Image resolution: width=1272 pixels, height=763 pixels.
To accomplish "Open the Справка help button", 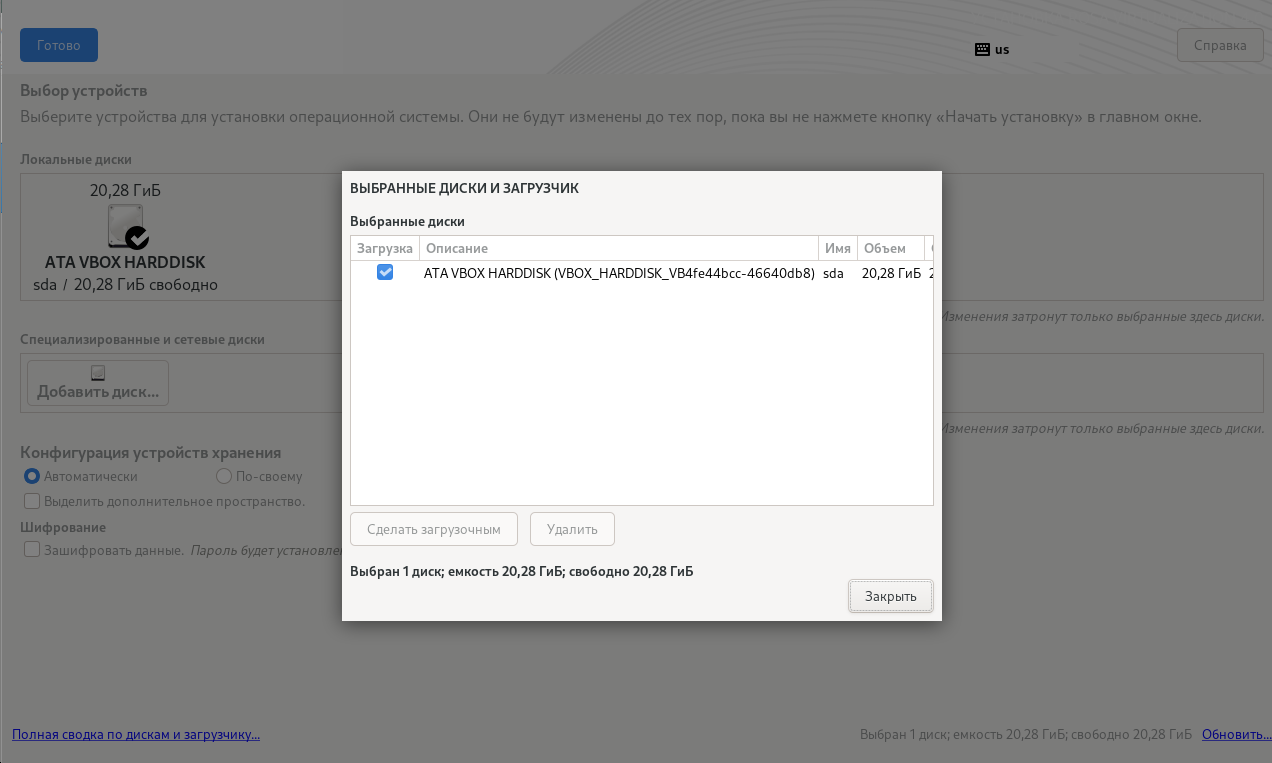I will pyautogui.click(x=1220, y=45).
